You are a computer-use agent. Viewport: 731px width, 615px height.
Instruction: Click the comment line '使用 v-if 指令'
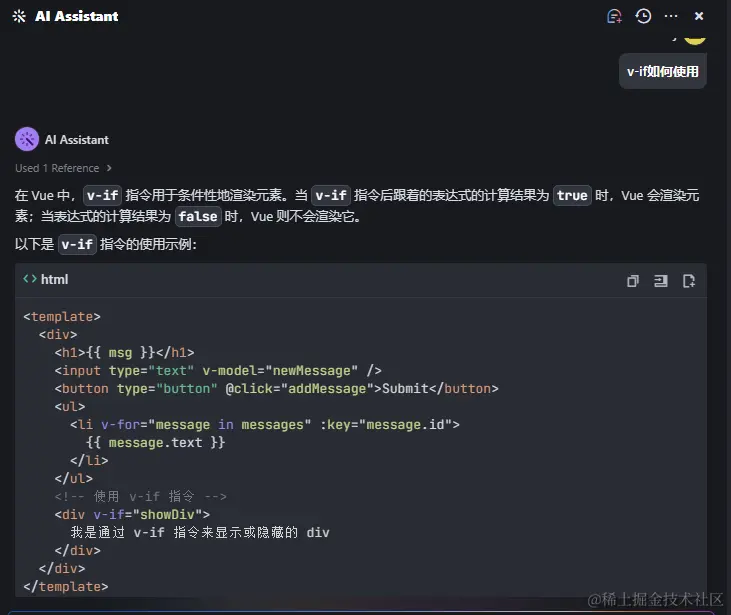click(140, 497)
